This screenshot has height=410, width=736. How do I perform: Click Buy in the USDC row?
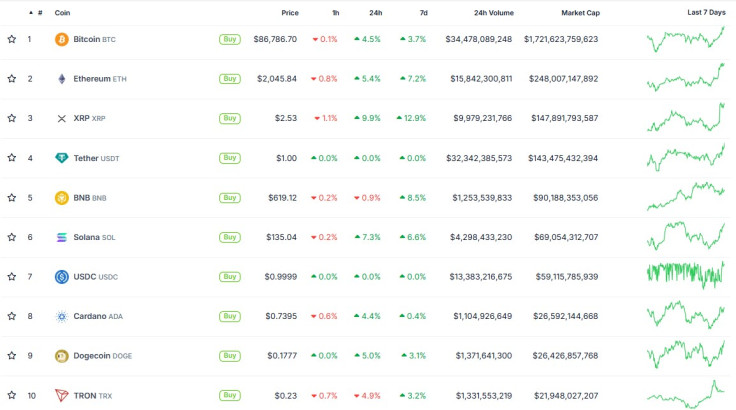click(x=230, y=277)
